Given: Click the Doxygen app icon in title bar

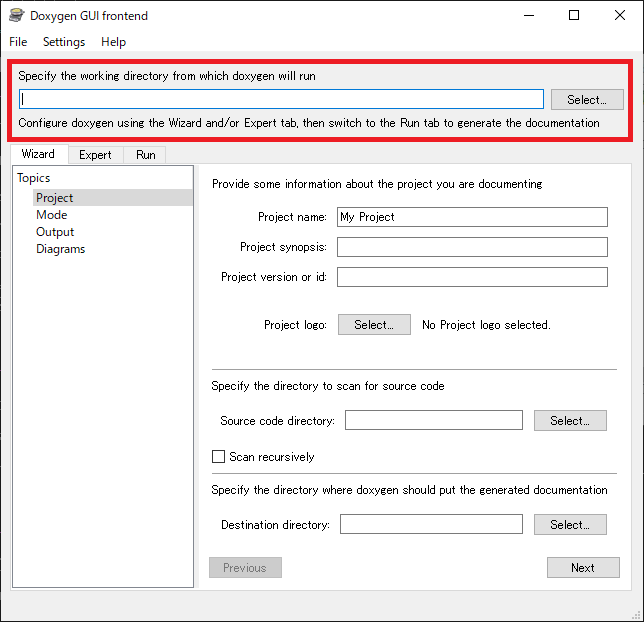Looking at the screenshot, I should coord(16,15).
